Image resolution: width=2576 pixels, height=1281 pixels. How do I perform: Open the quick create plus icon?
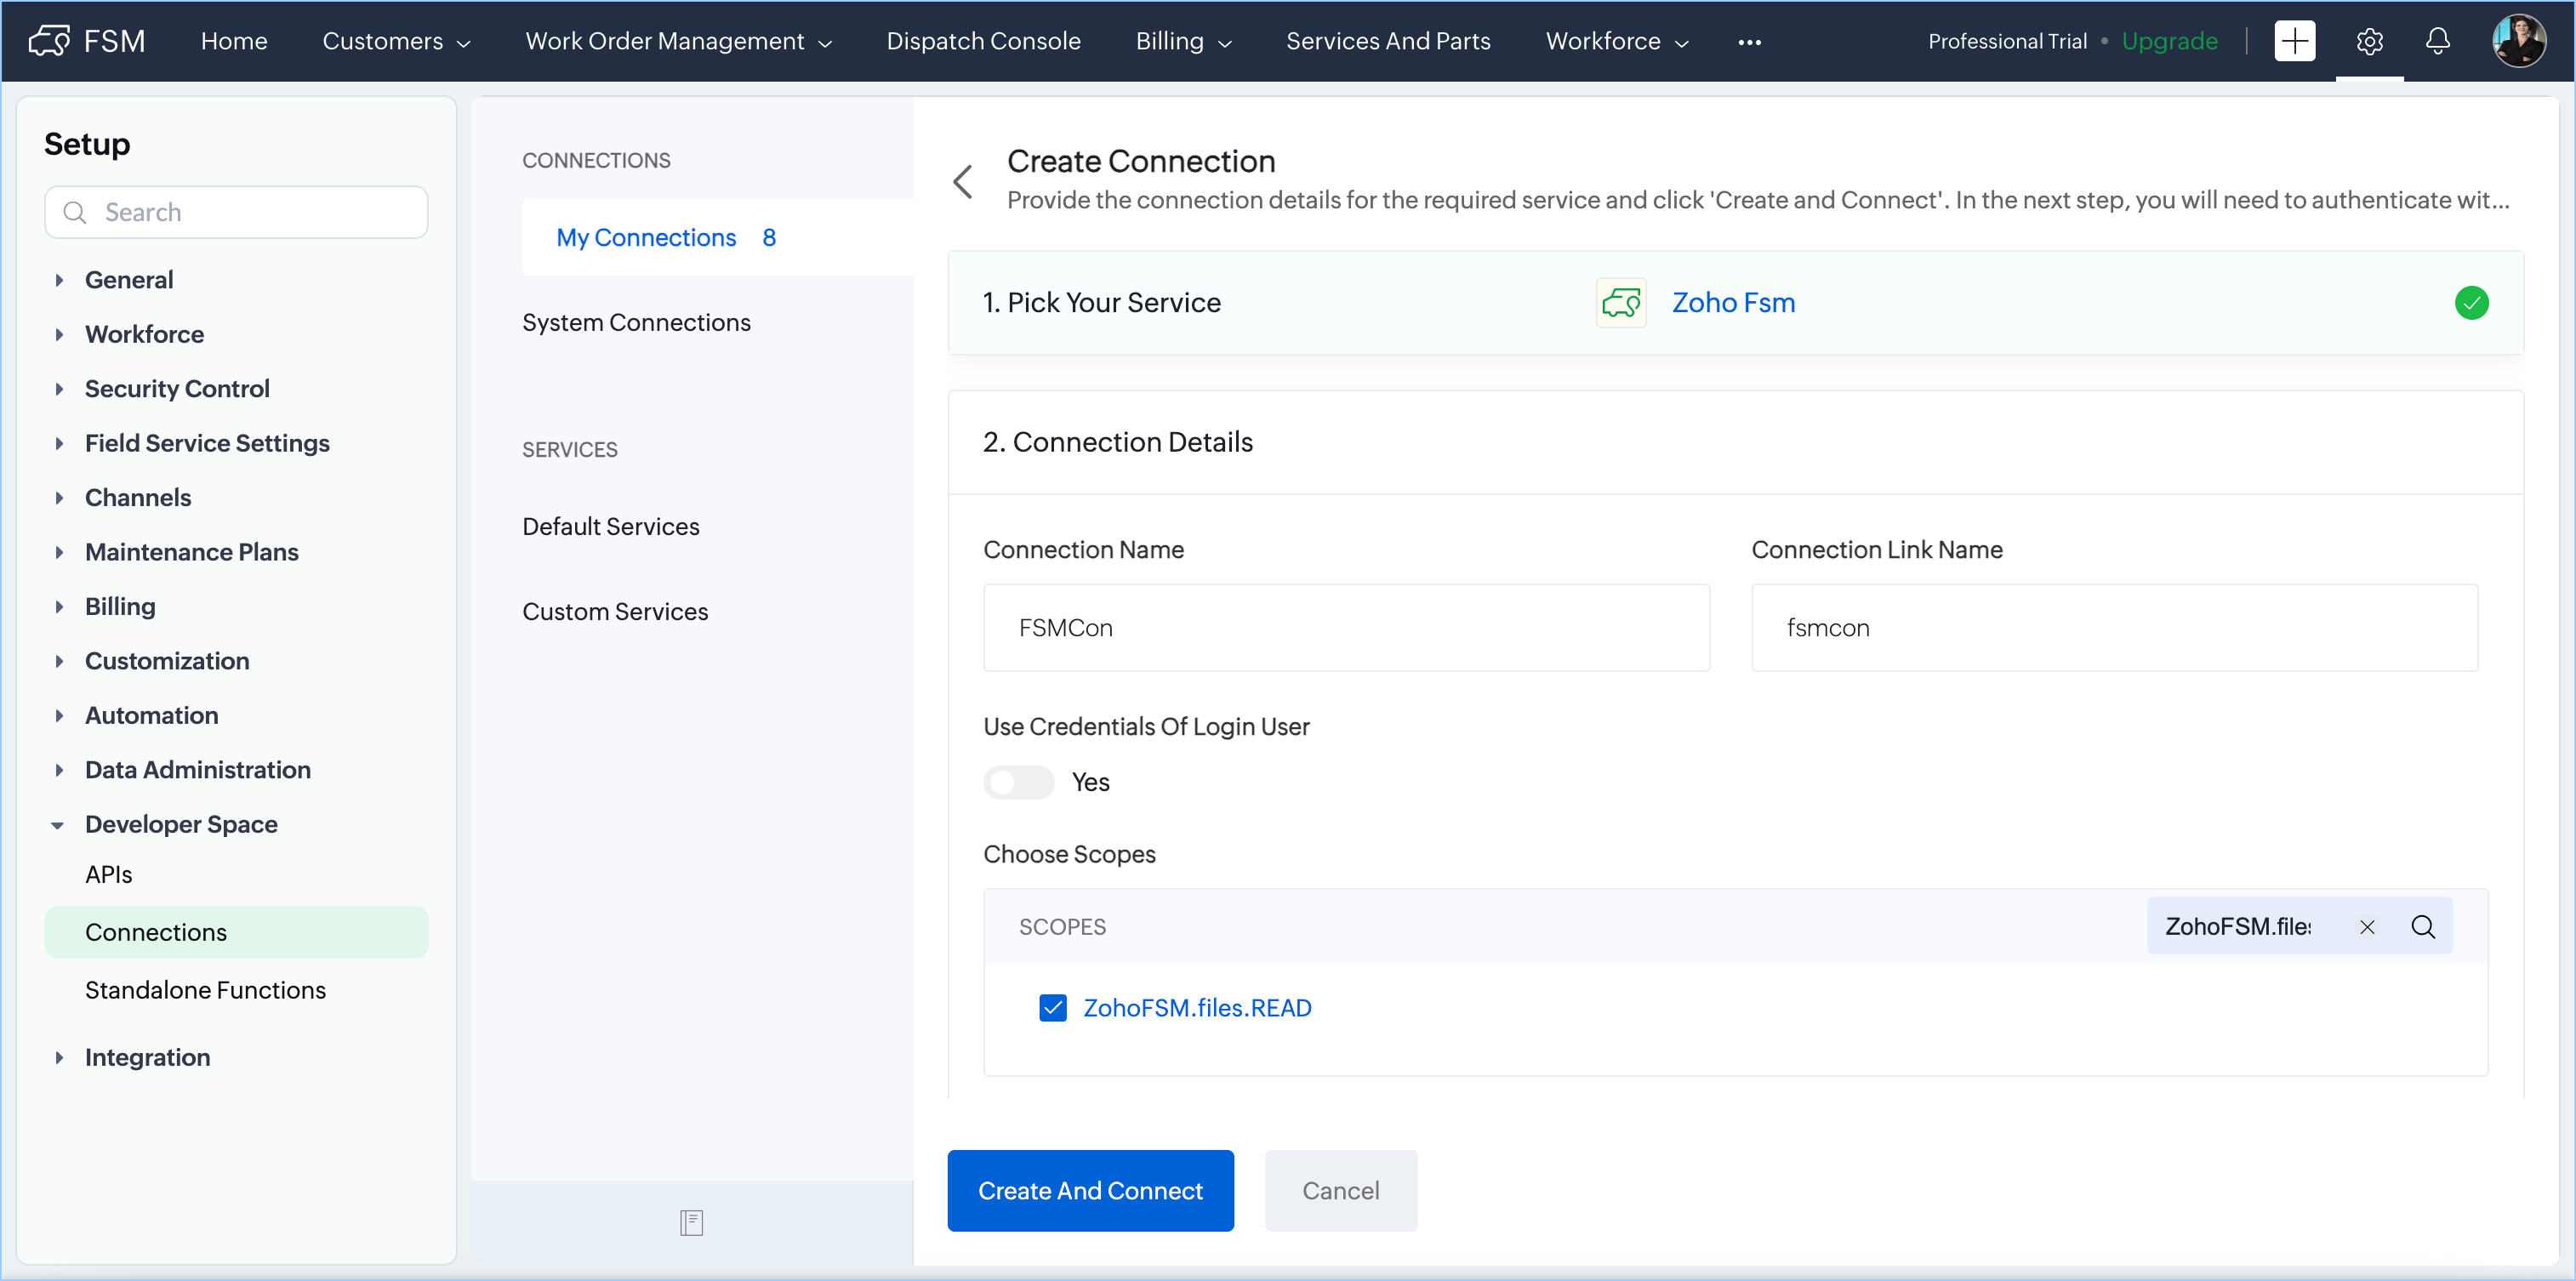pos(2294,41)
